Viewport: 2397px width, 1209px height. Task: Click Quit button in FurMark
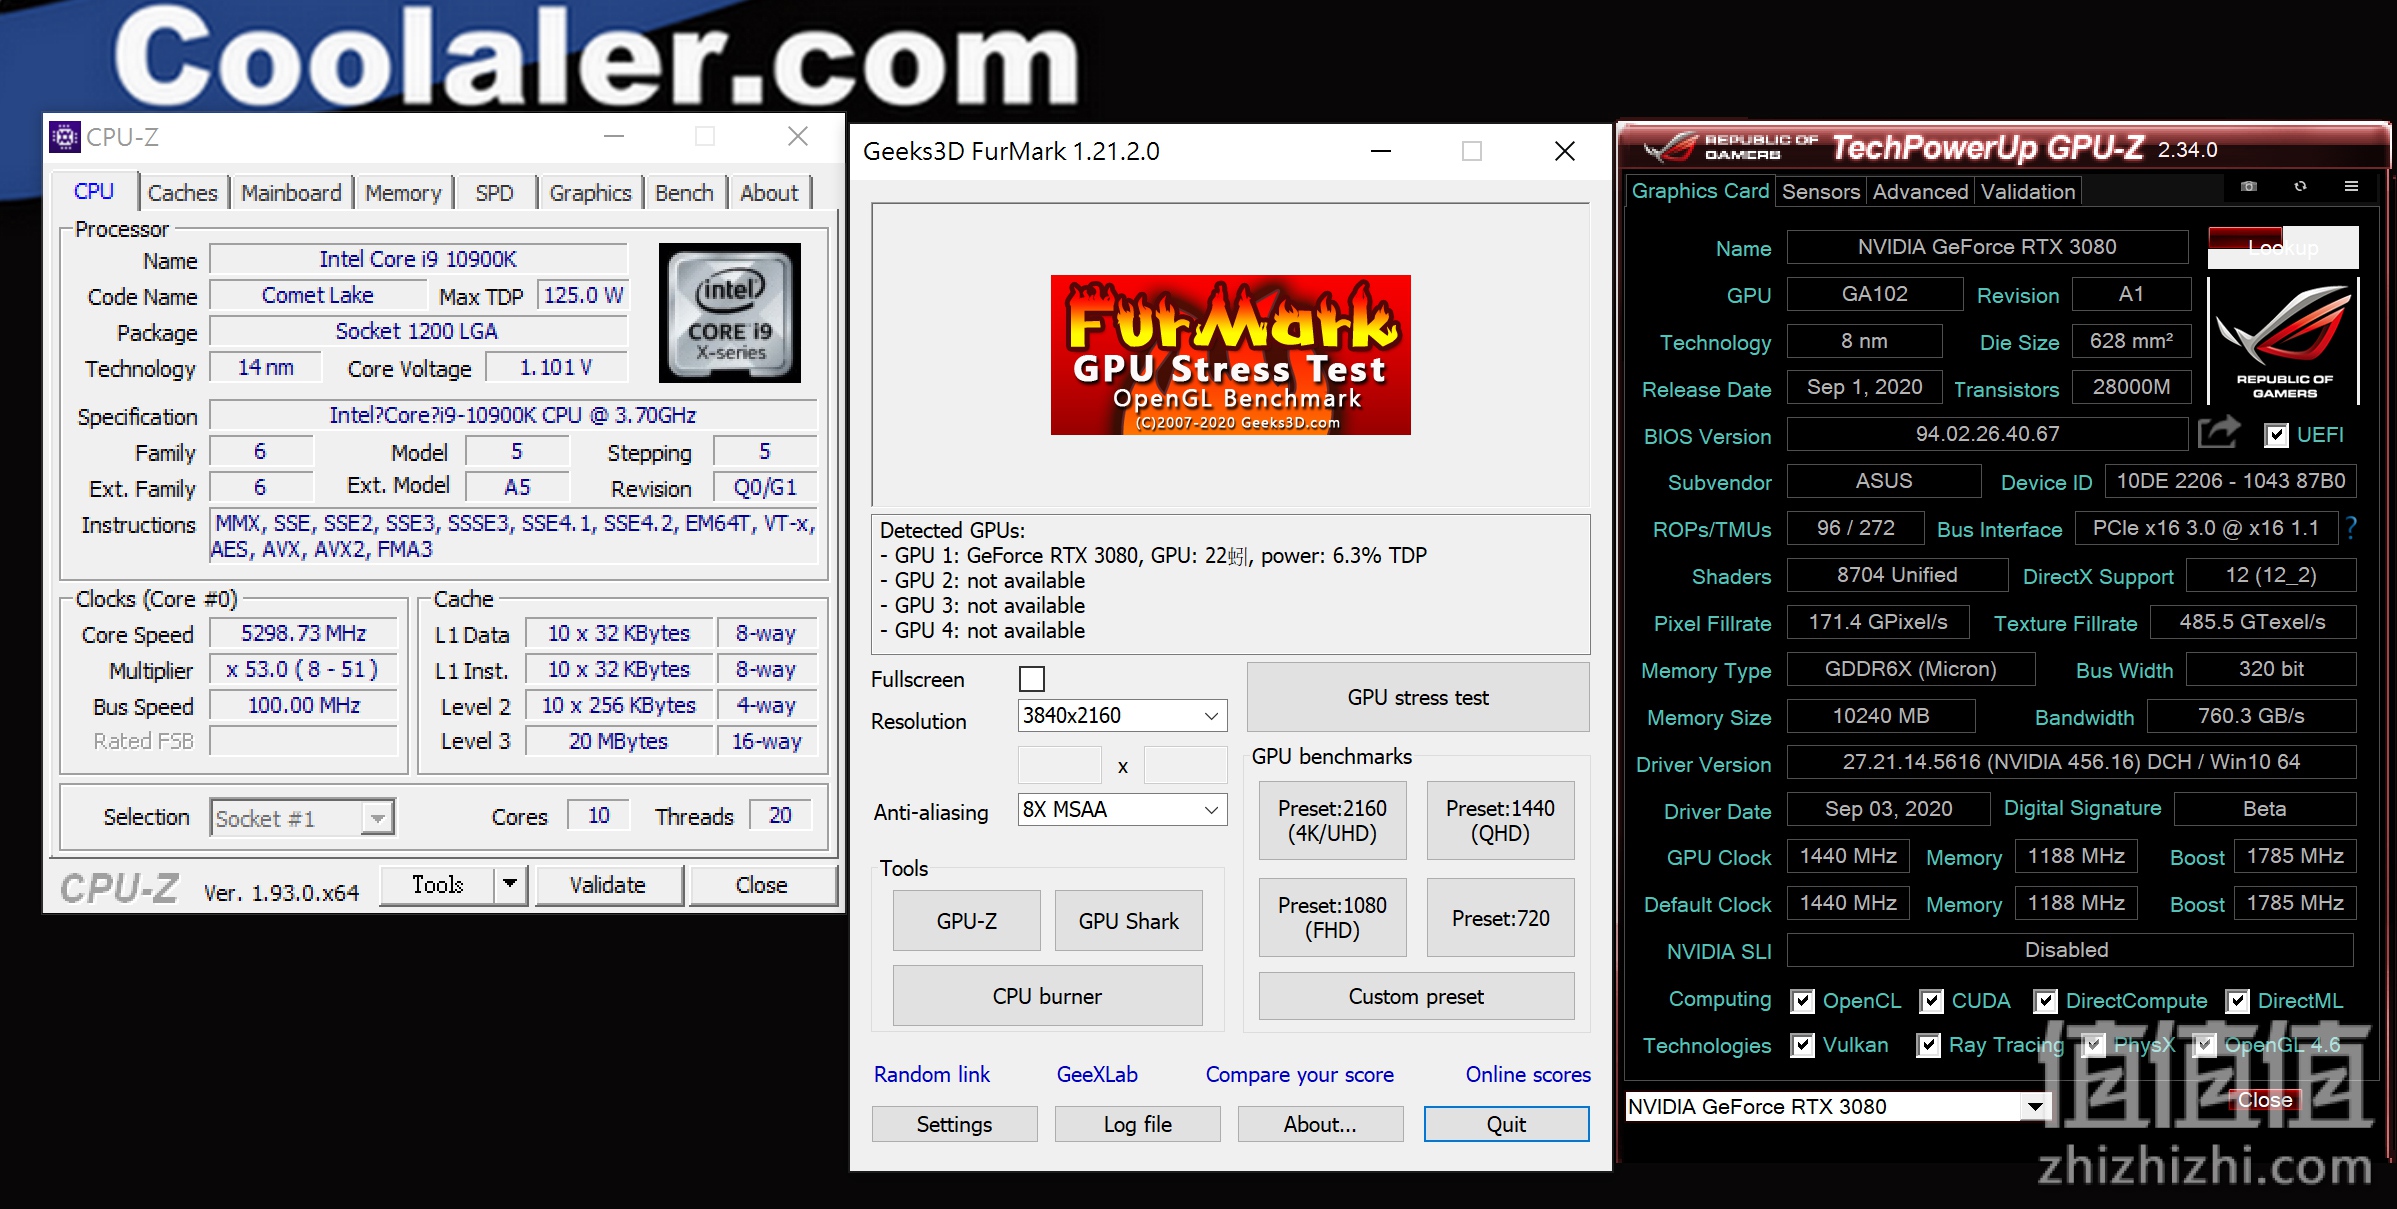[x=1506, y=1124]
